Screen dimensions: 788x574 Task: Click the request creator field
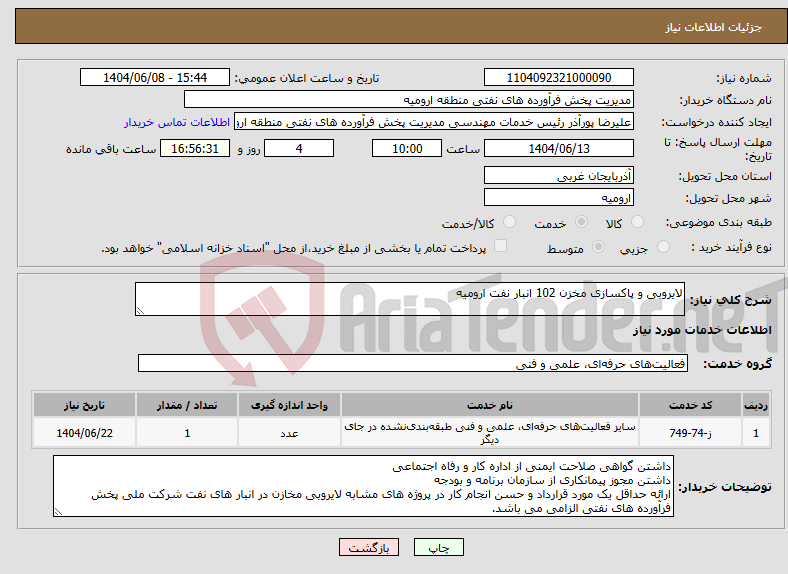(x=434, y=122)
